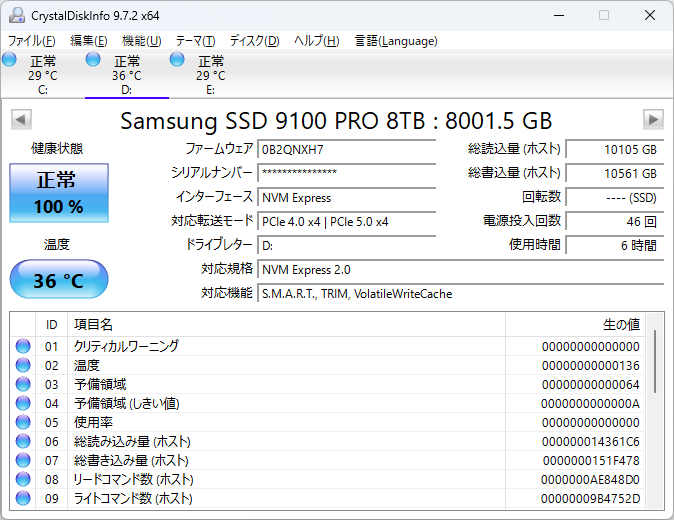
Task: Click power on hours value 6 時間
Action: [615, 246]
